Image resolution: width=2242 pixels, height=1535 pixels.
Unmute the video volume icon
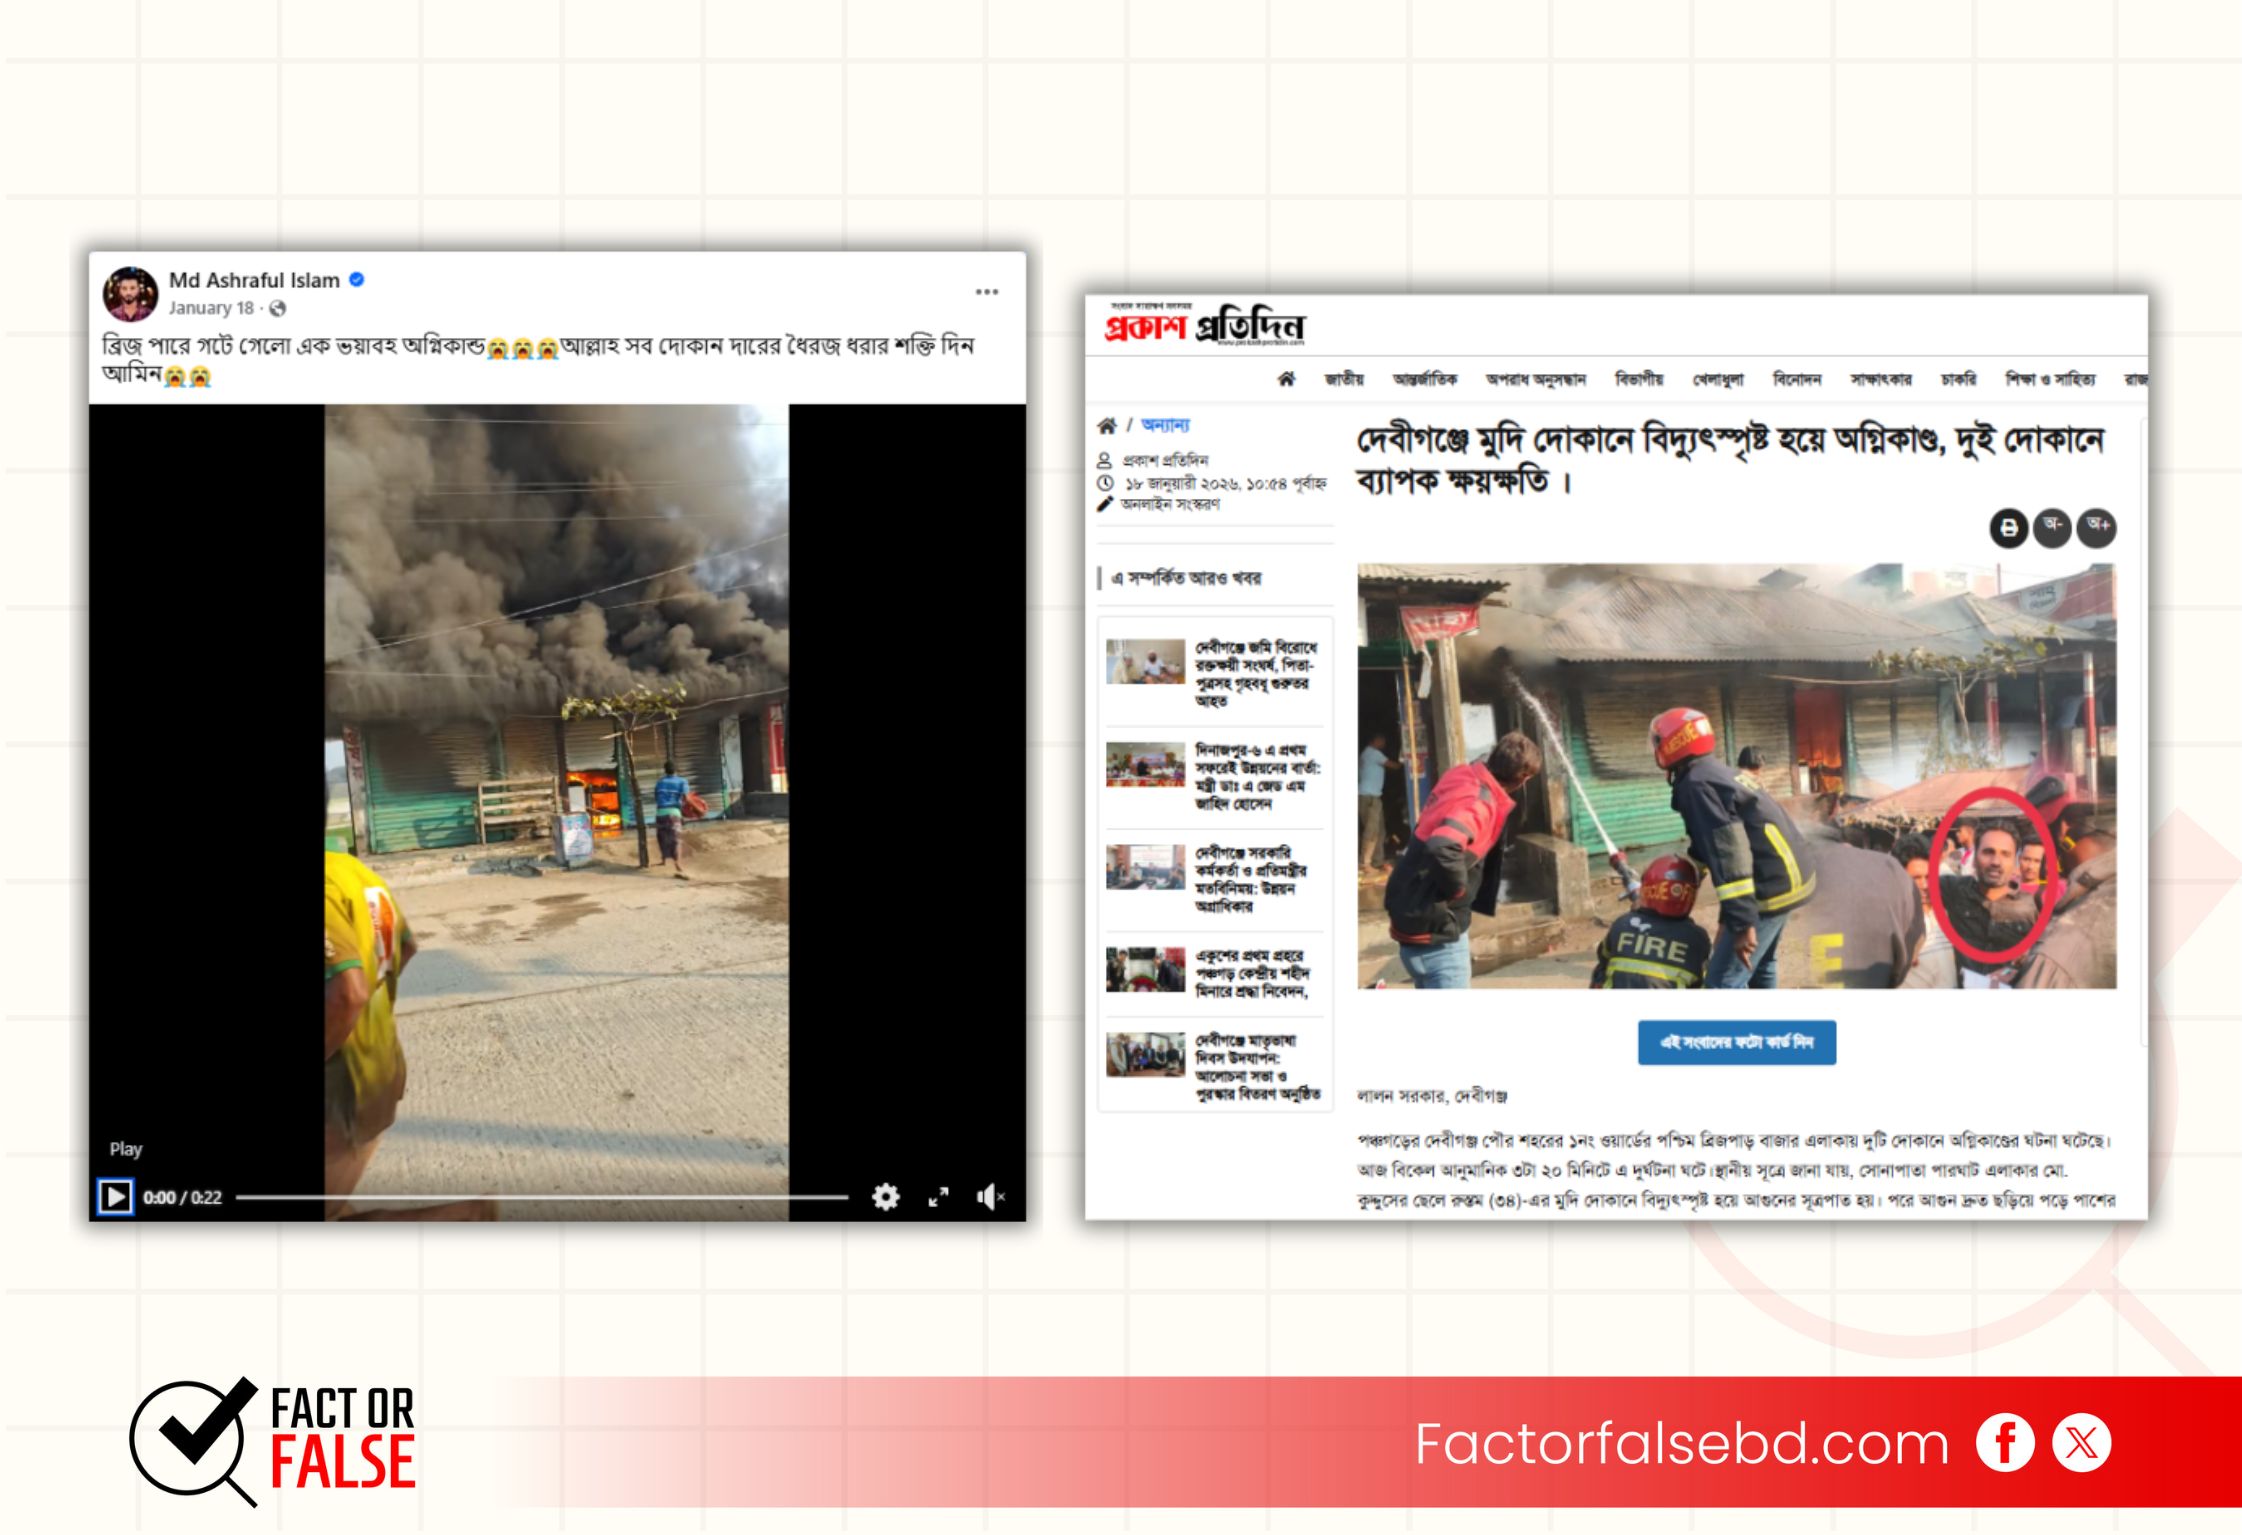coord(989,1196)
